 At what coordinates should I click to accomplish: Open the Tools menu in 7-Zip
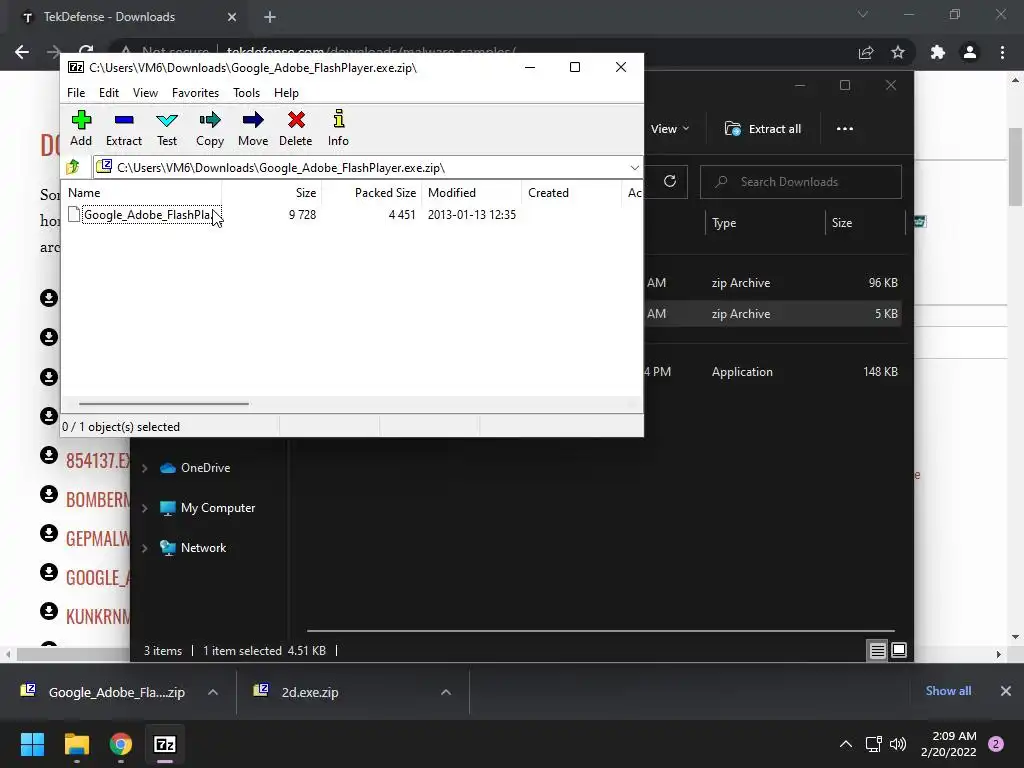tap(246, 93)
